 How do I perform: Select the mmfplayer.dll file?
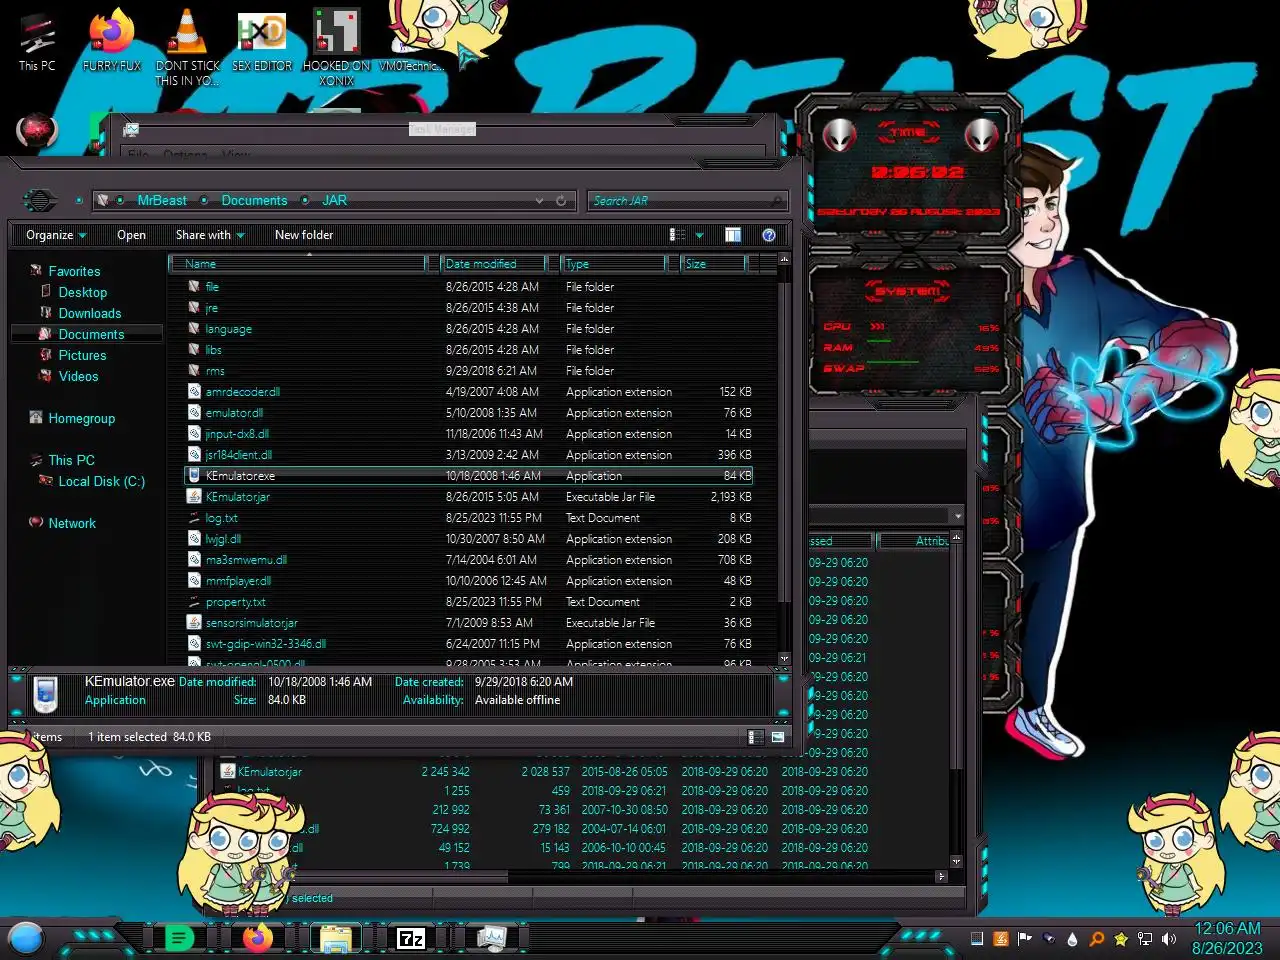[238, 581]
